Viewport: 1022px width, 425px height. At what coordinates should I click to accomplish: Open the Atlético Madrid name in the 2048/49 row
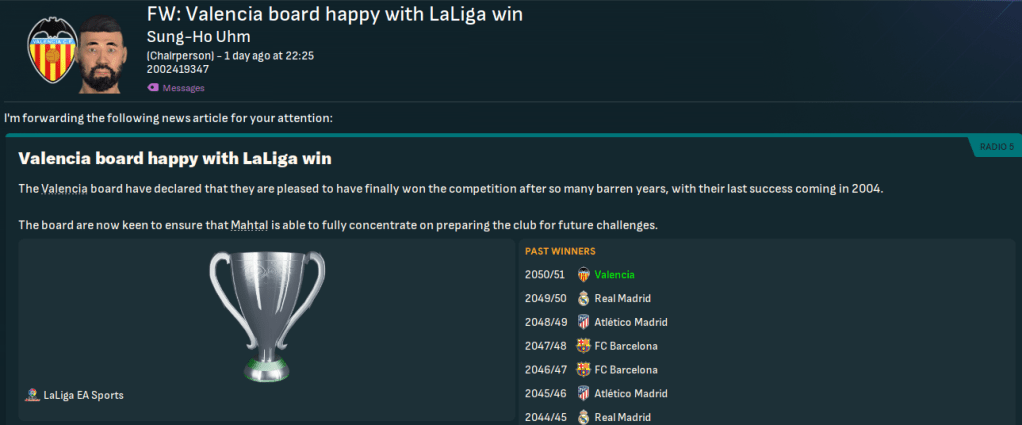[x=630, y=322]
